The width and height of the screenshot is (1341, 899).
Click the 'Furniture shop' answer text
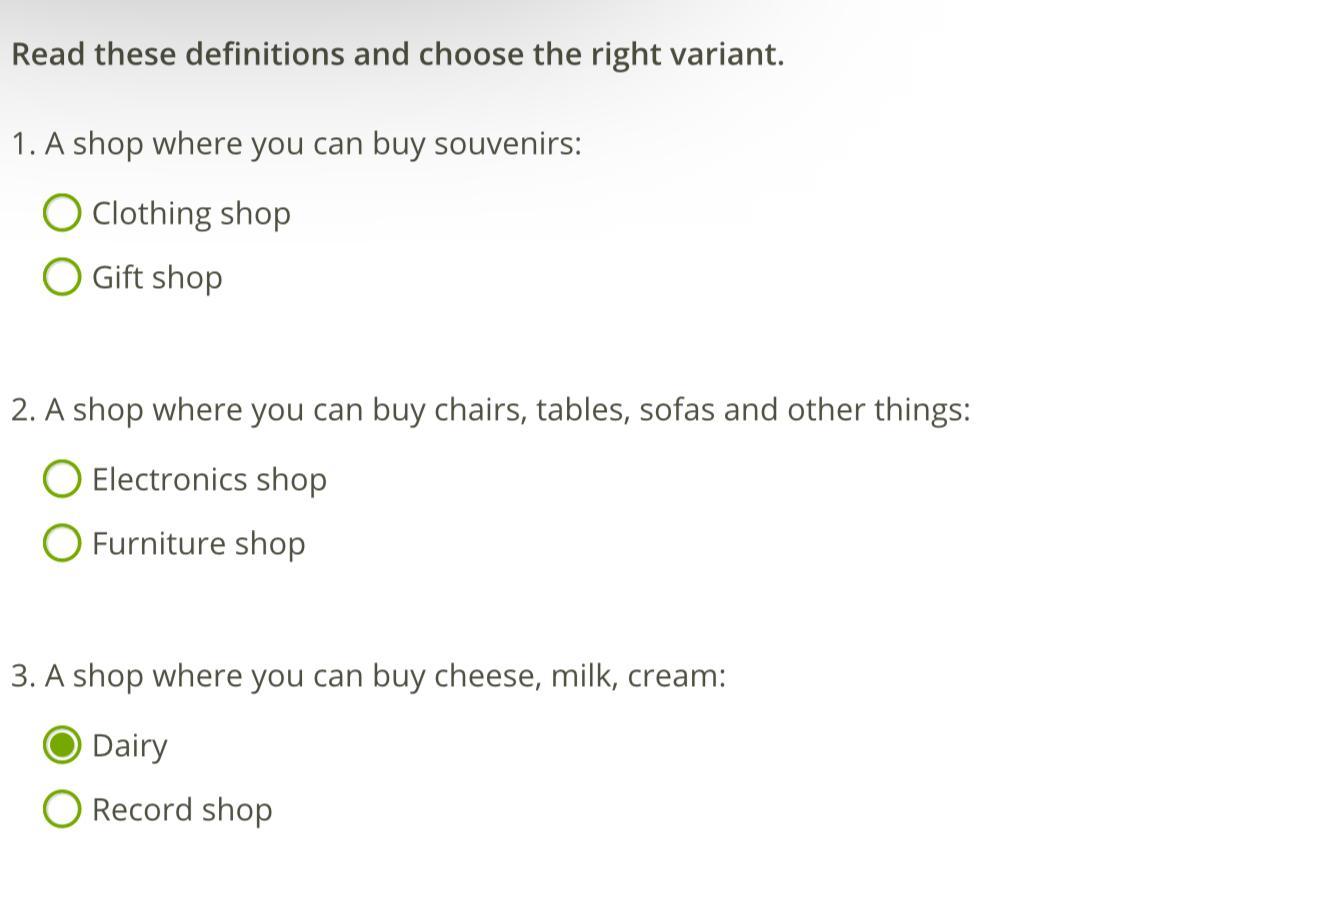(x=198, y=543)
